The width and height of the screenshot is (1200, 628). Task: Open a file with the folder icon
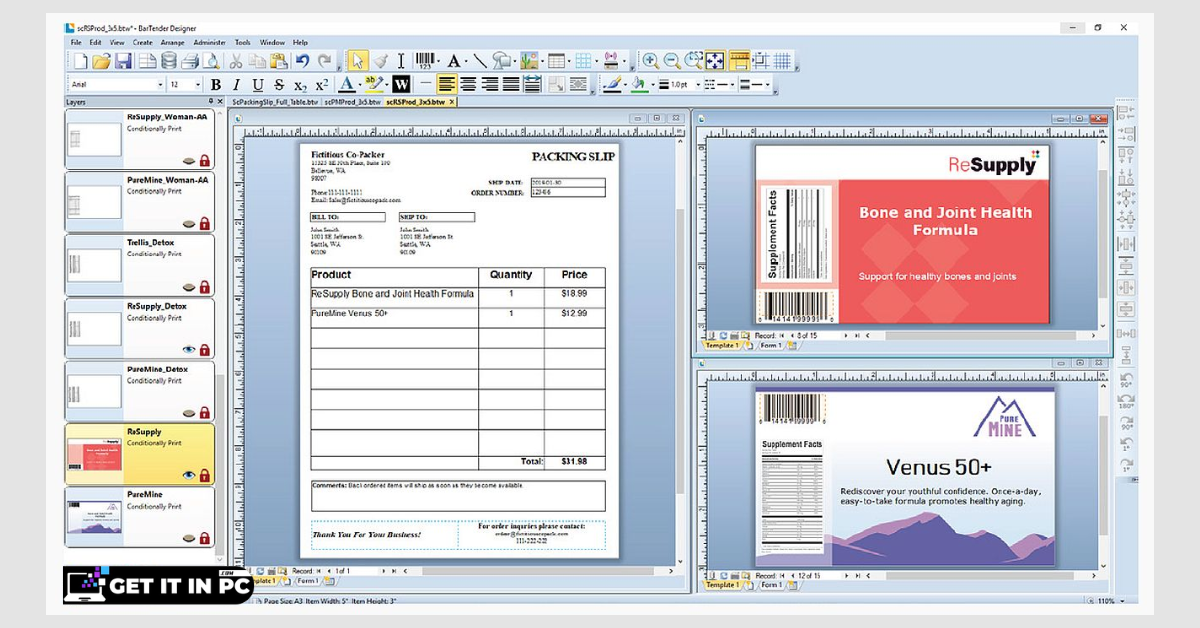click(102, 61)
